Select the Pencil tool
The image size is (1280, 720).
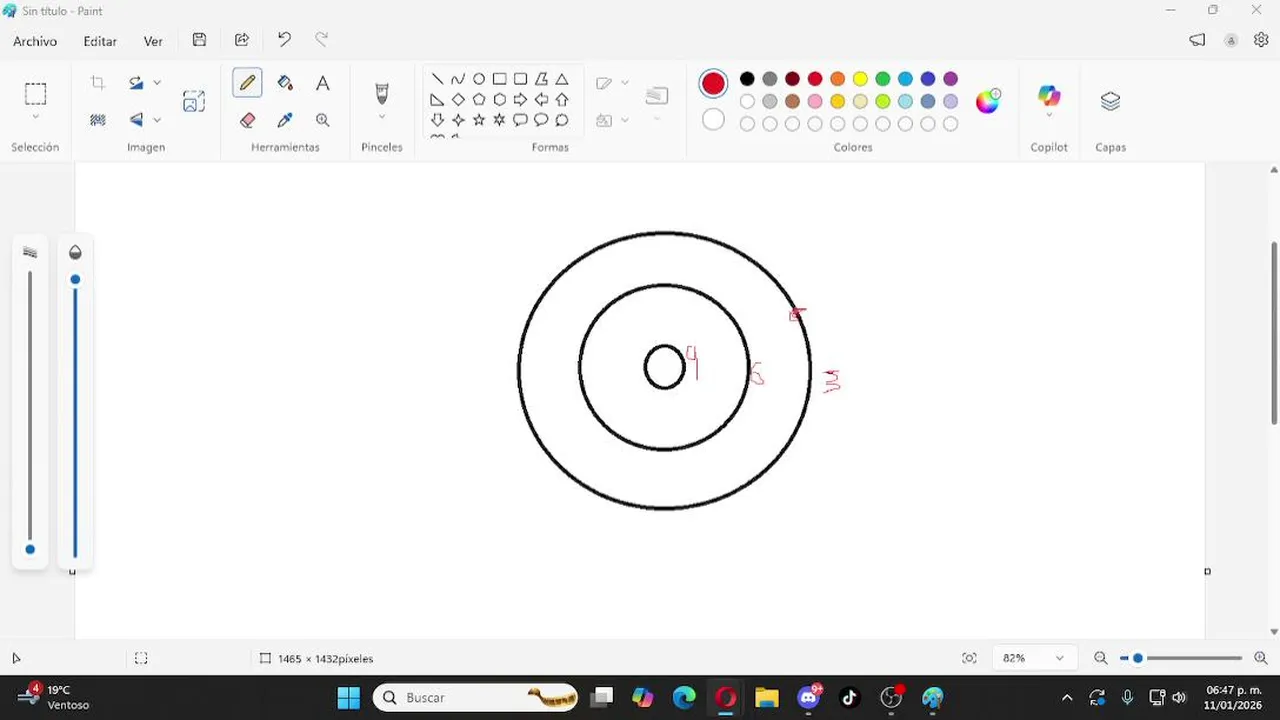click(247, 83)
